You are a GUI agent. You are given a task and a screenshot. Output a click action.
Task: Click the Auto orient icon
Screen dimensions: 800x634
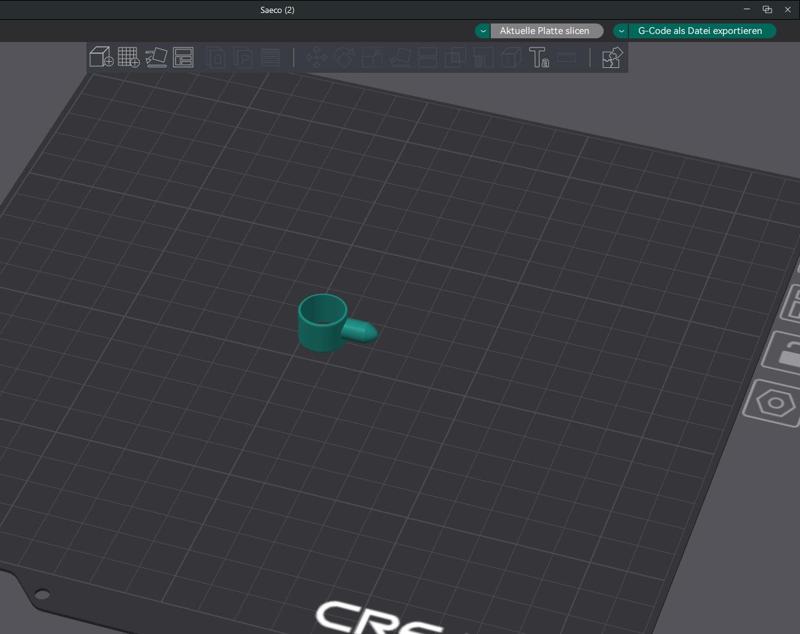156,57
